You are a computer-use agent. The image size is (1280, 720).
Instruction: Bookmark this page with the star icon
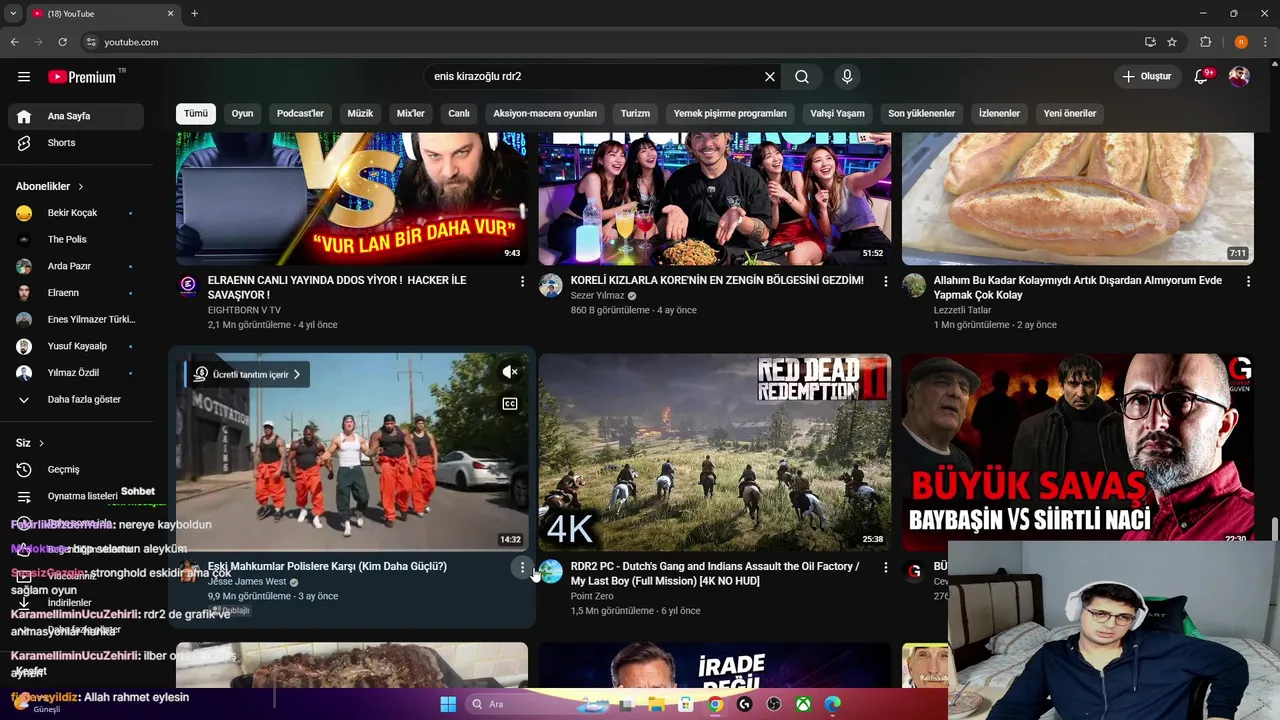1172,42
